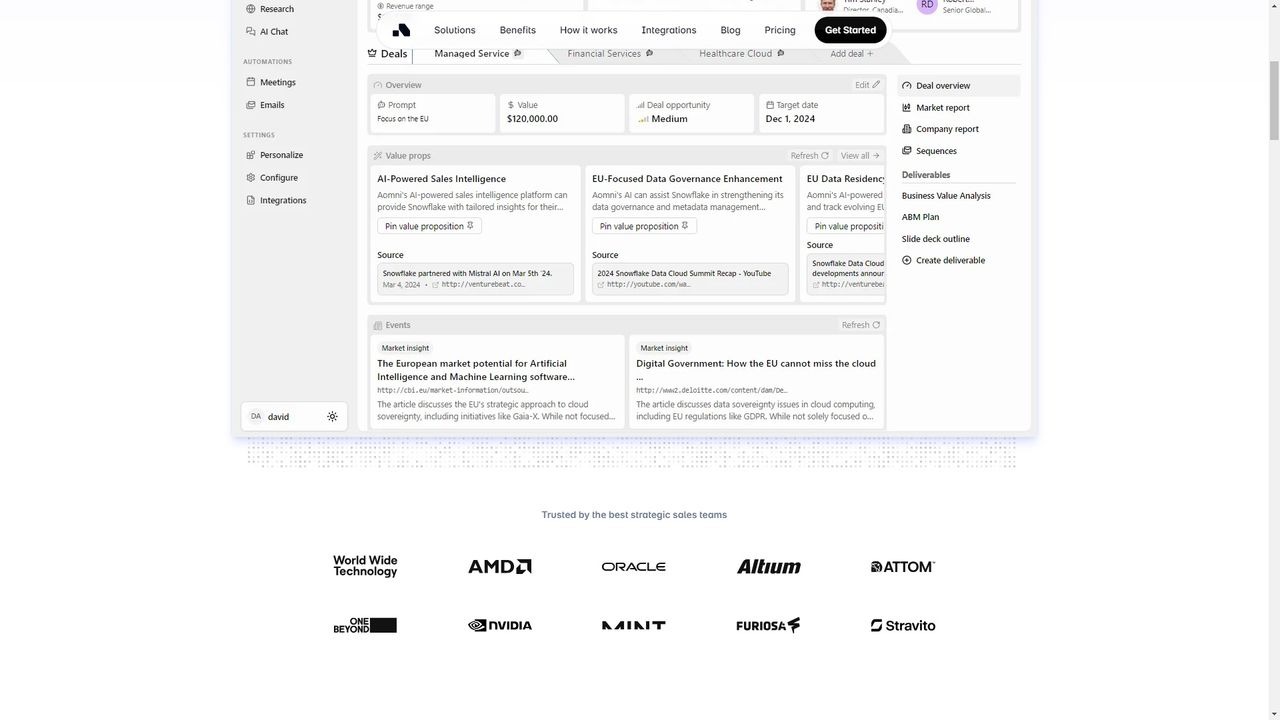Refresh the Value props section
1280x720 pixels.
pyautogui.click(x=809, y=156)
